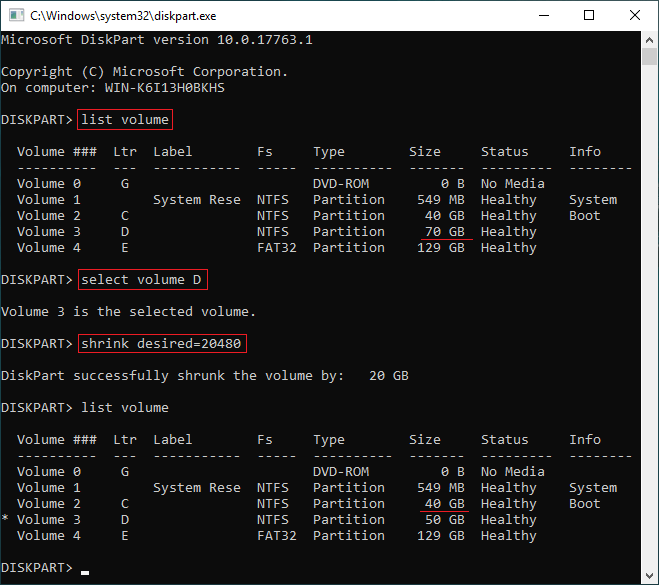Click the 'successfully shrunk the volume' message
This screenshot has height=585, width=659.
click(170, 376)
